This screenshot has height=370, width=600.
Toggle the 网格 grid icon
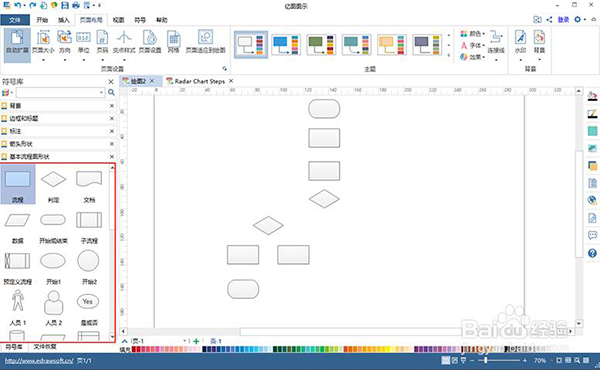click(173, 42)
